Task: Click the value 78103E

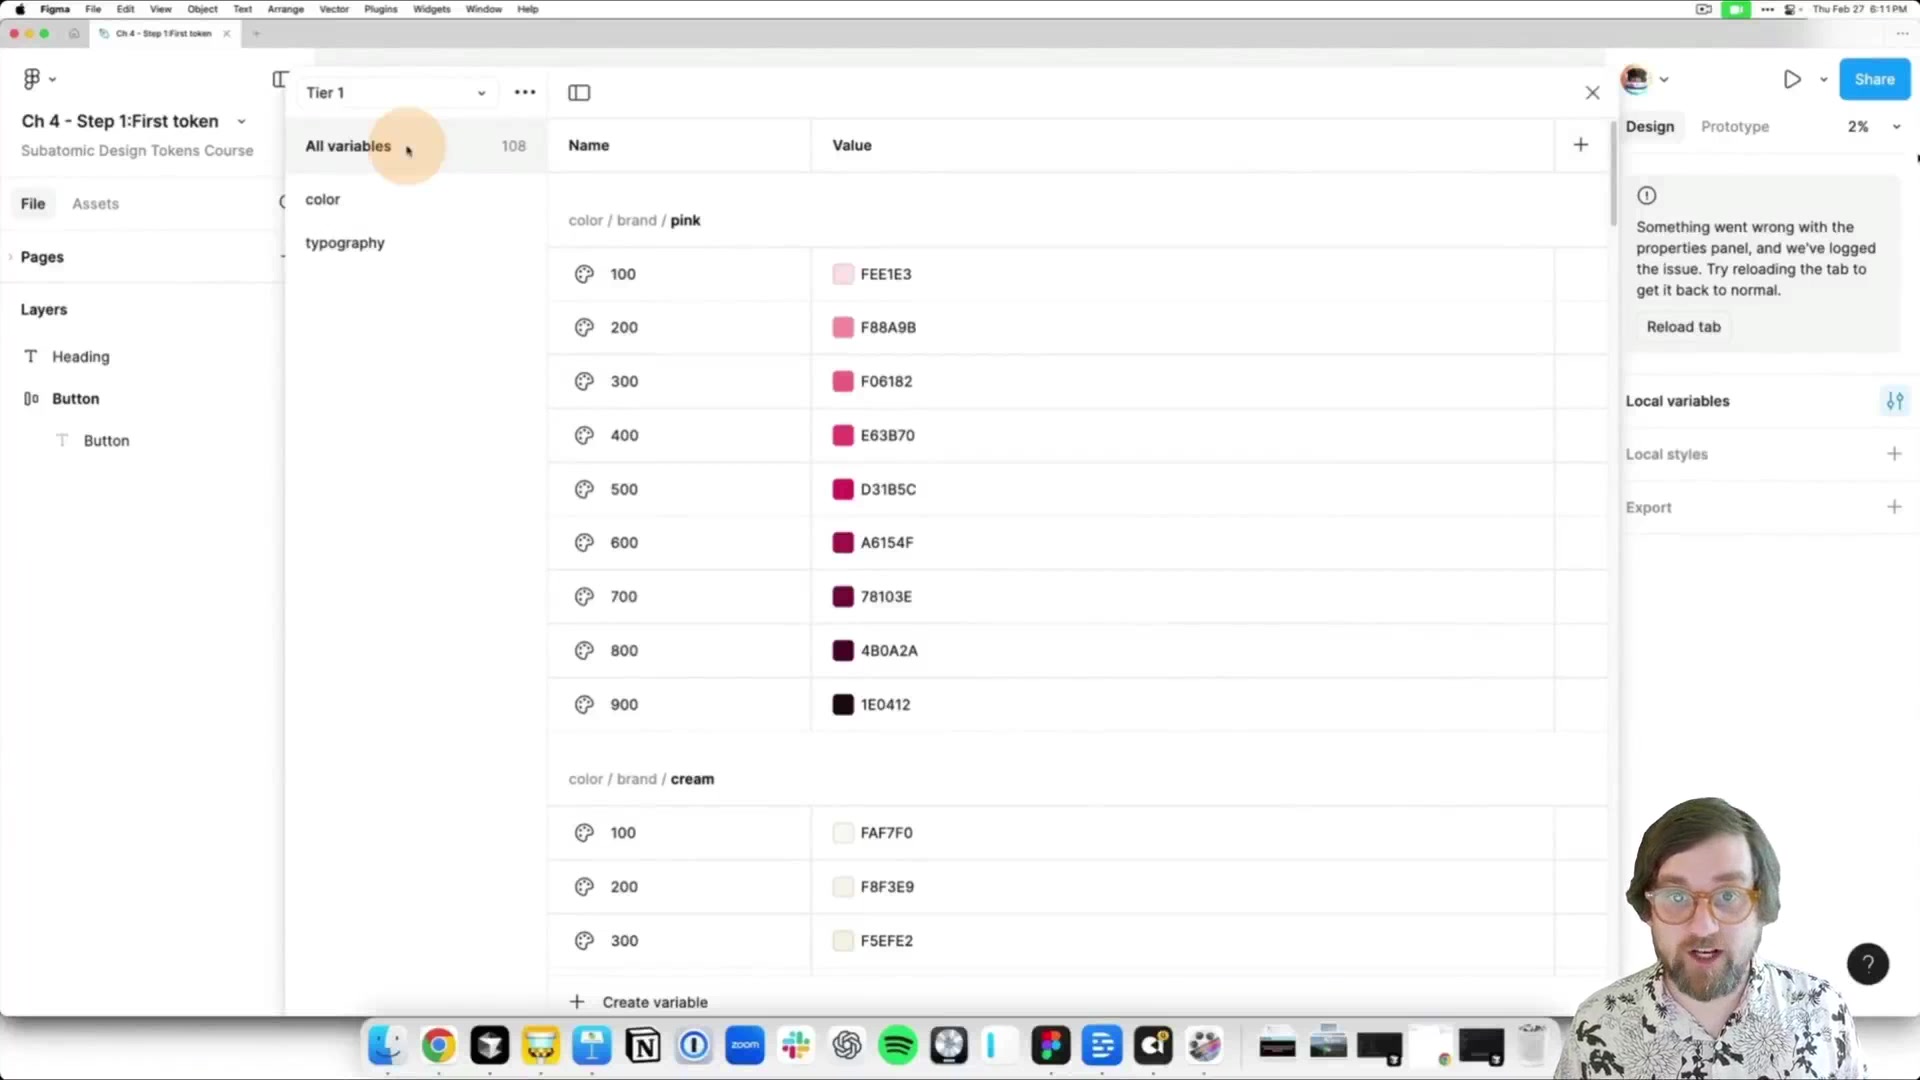Action: (886, 596)
